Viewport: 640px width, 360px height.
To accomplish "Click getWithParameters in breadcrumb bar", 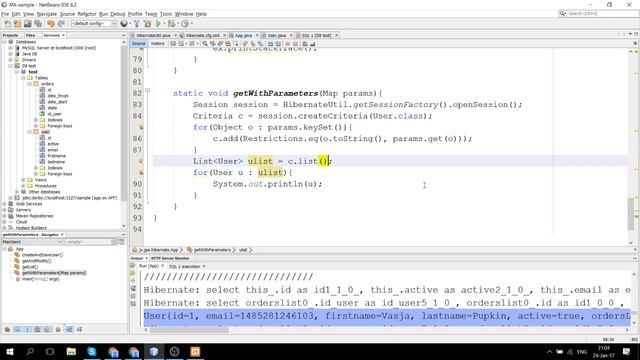I will 212,250.
